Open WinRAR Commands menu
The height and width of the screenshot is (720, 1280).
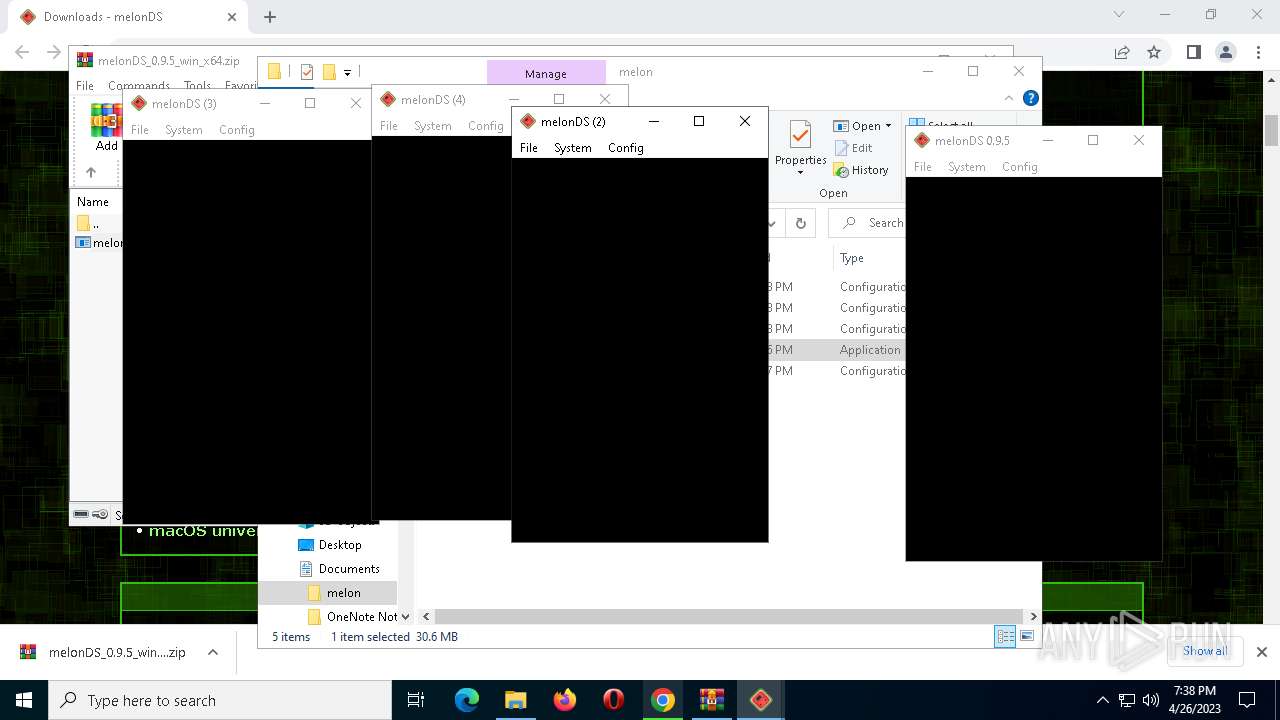[x=139, y=86]
